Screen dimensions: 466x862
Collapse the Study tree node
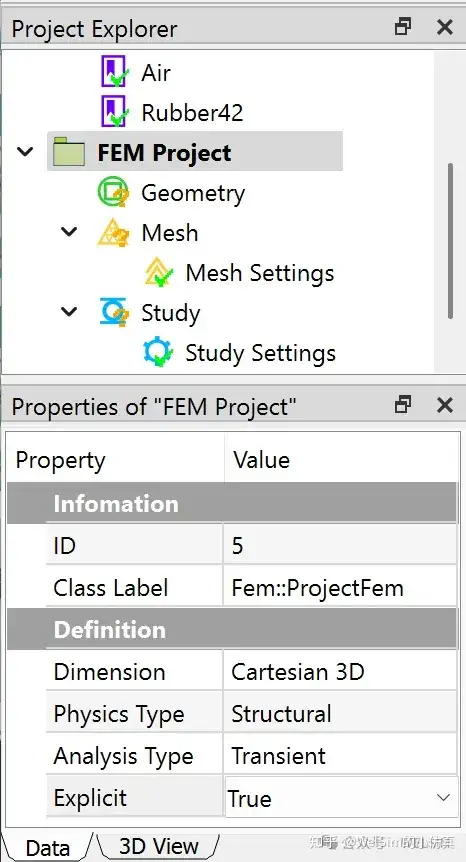coord(69,312)
